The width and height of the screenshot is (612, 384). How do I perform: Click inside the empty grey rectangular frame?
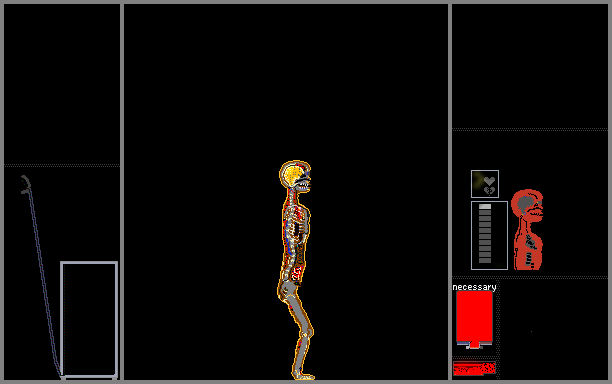coord(89,320)
